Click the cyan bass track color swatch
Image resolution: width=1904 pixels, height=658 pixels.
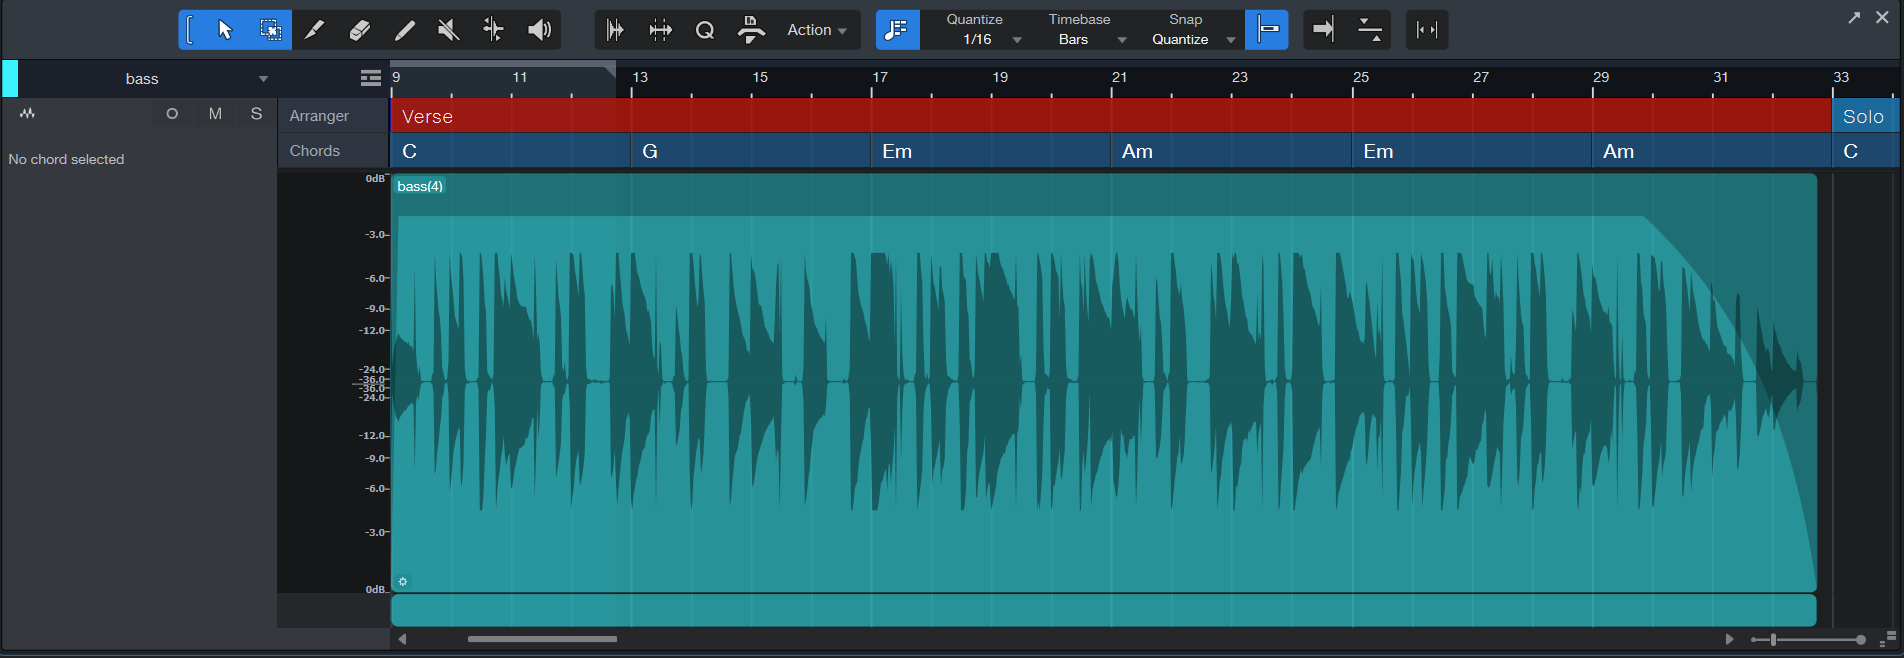(10, 78)
